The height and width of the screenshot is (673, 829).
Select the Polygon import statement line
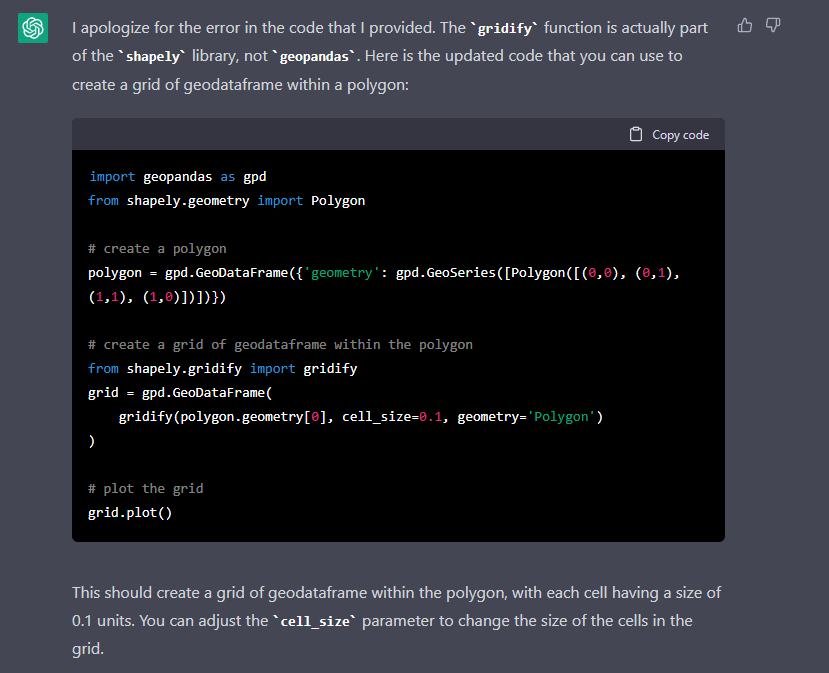pos(224,200)
